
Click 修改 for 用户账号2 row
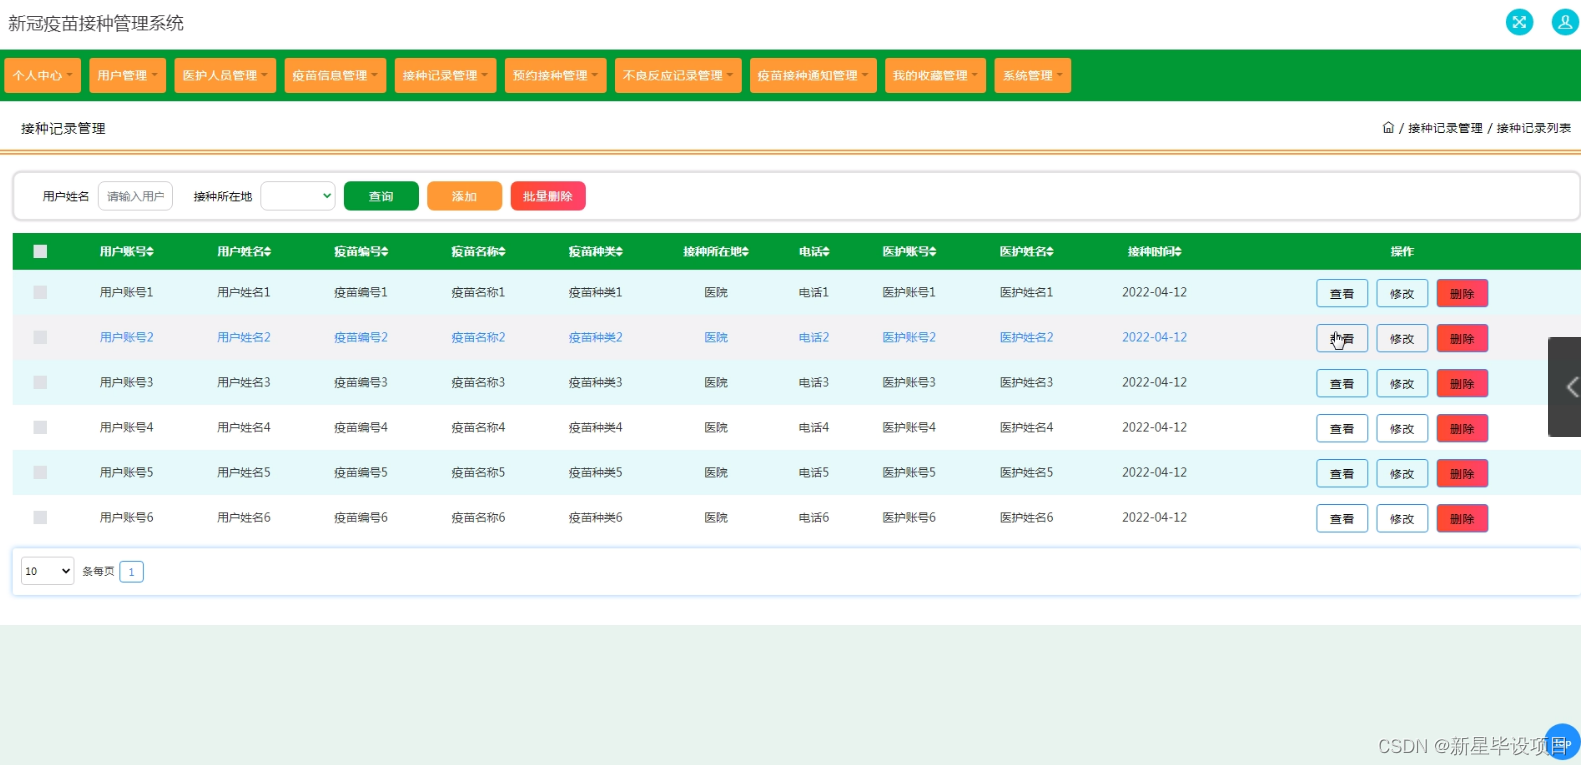(x=1402, y=338)
